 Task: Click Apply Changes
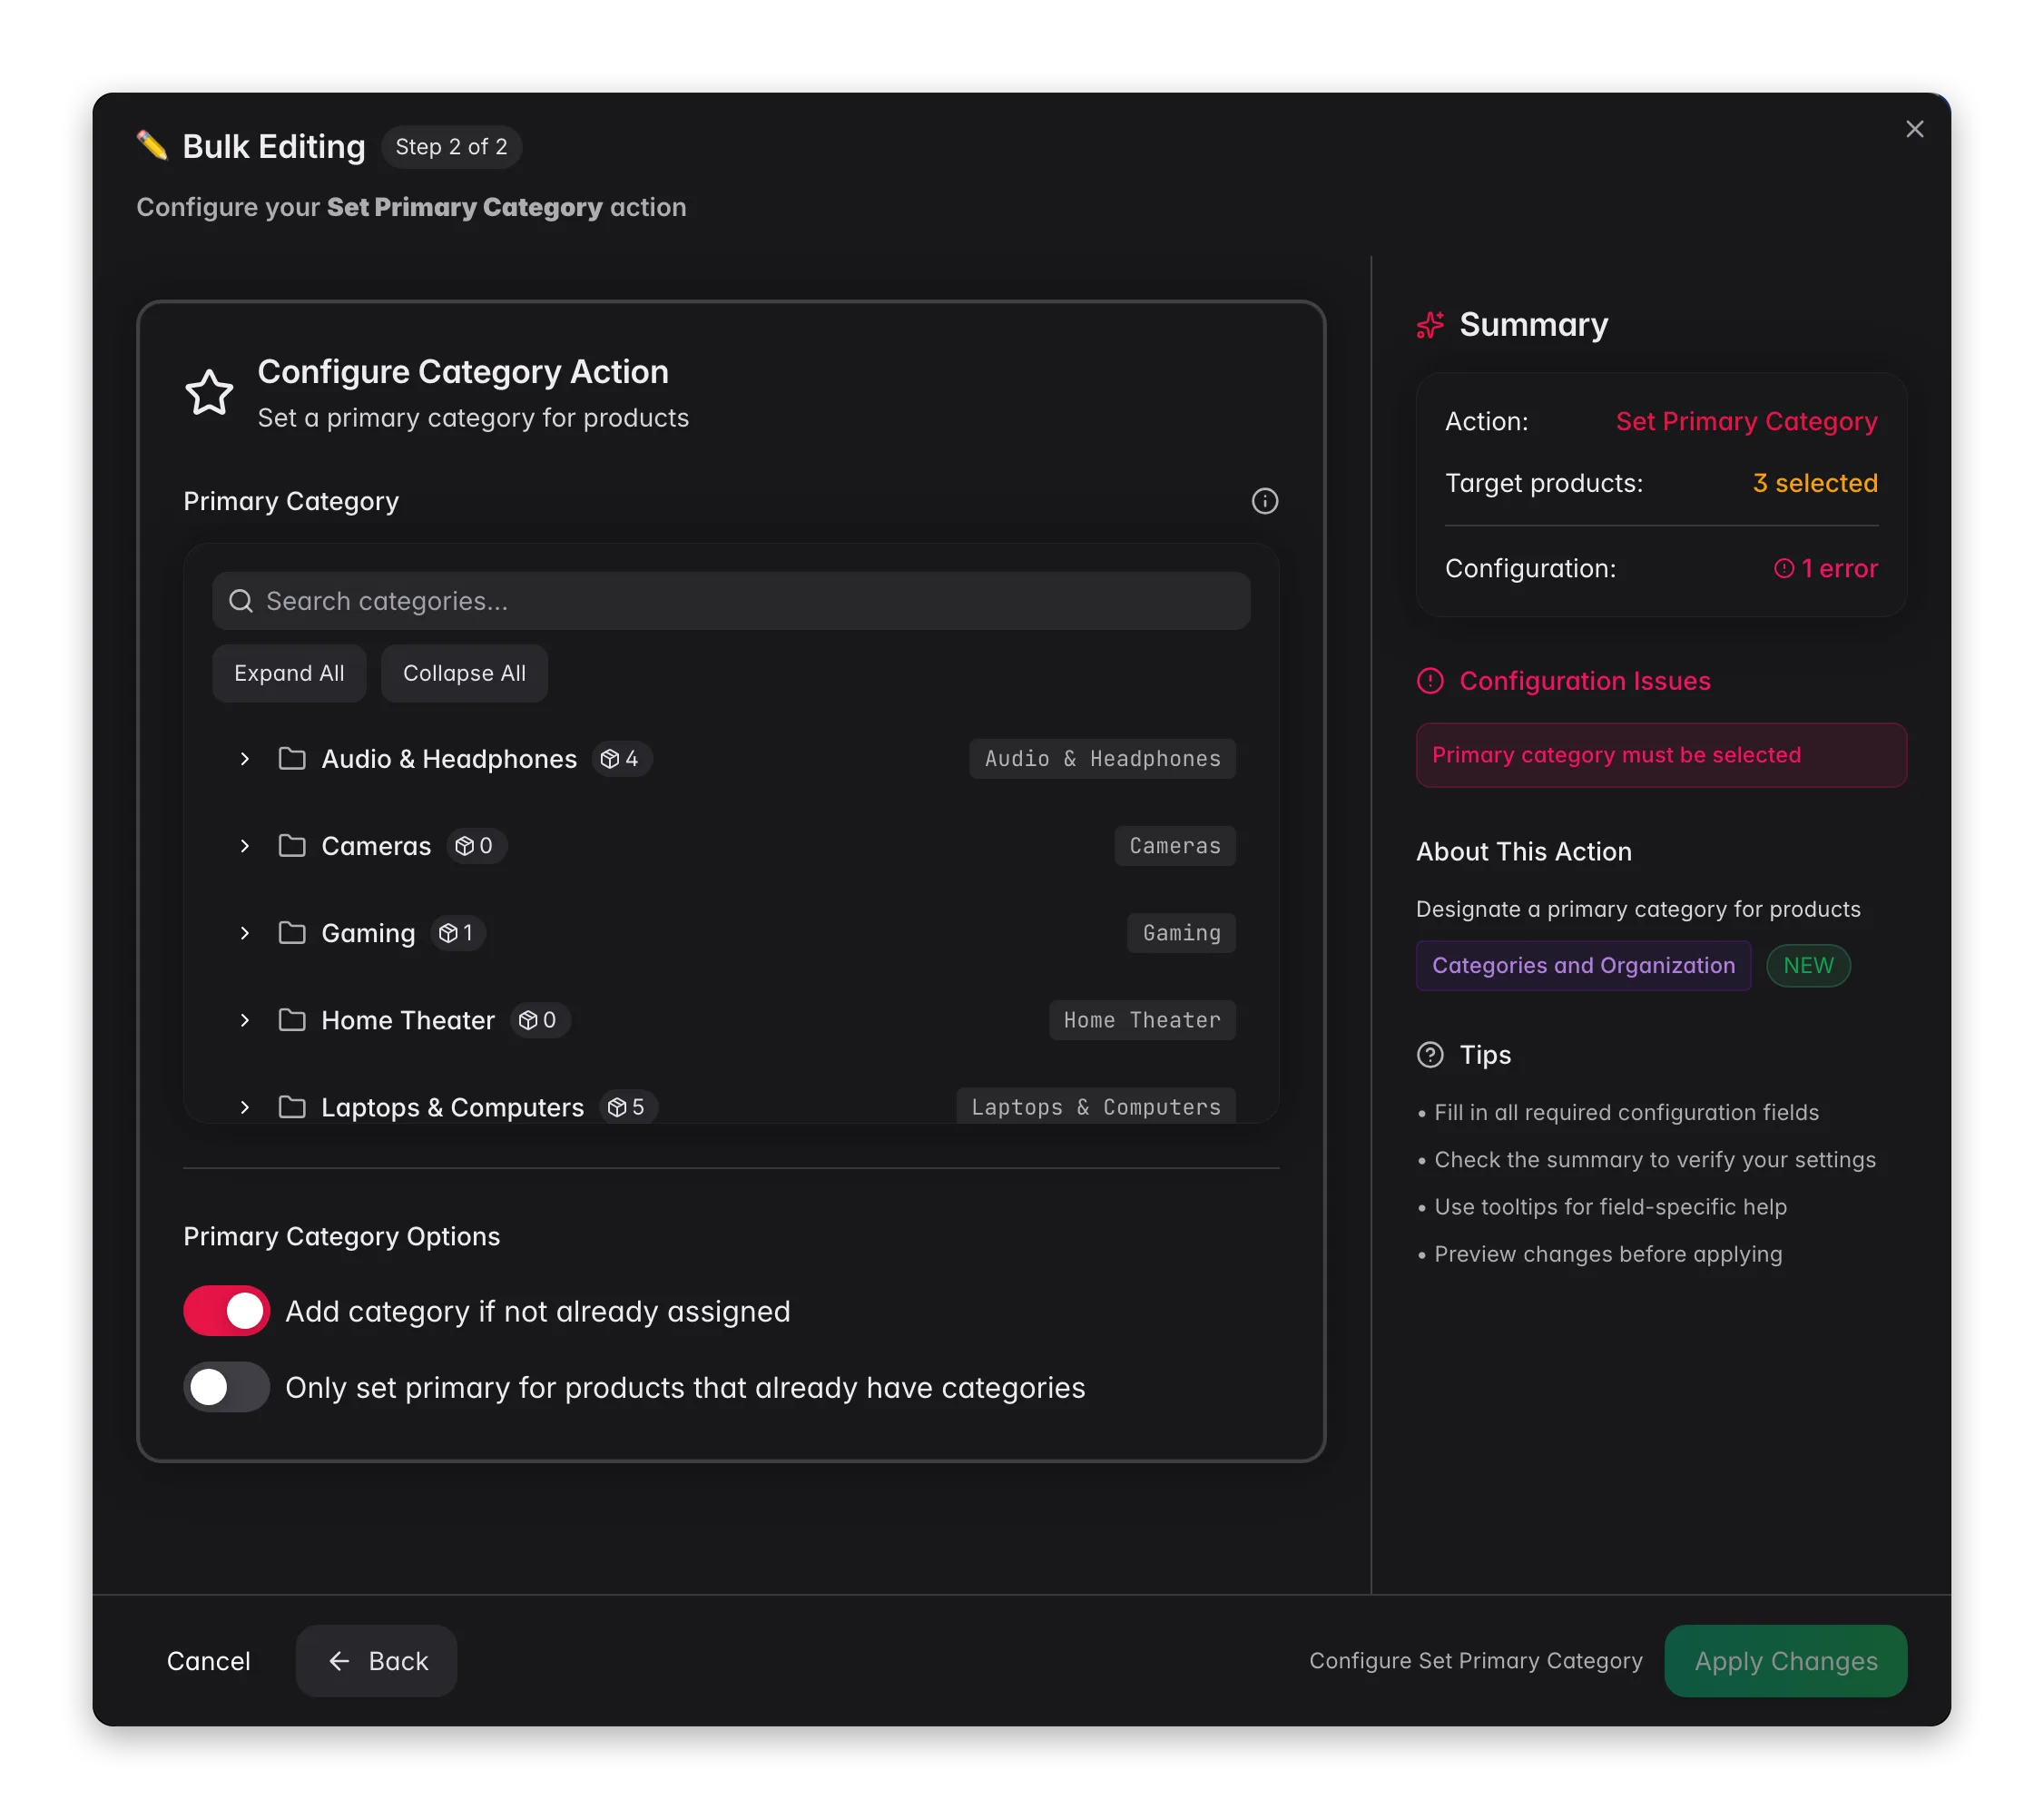(x=1785, y=1661)
